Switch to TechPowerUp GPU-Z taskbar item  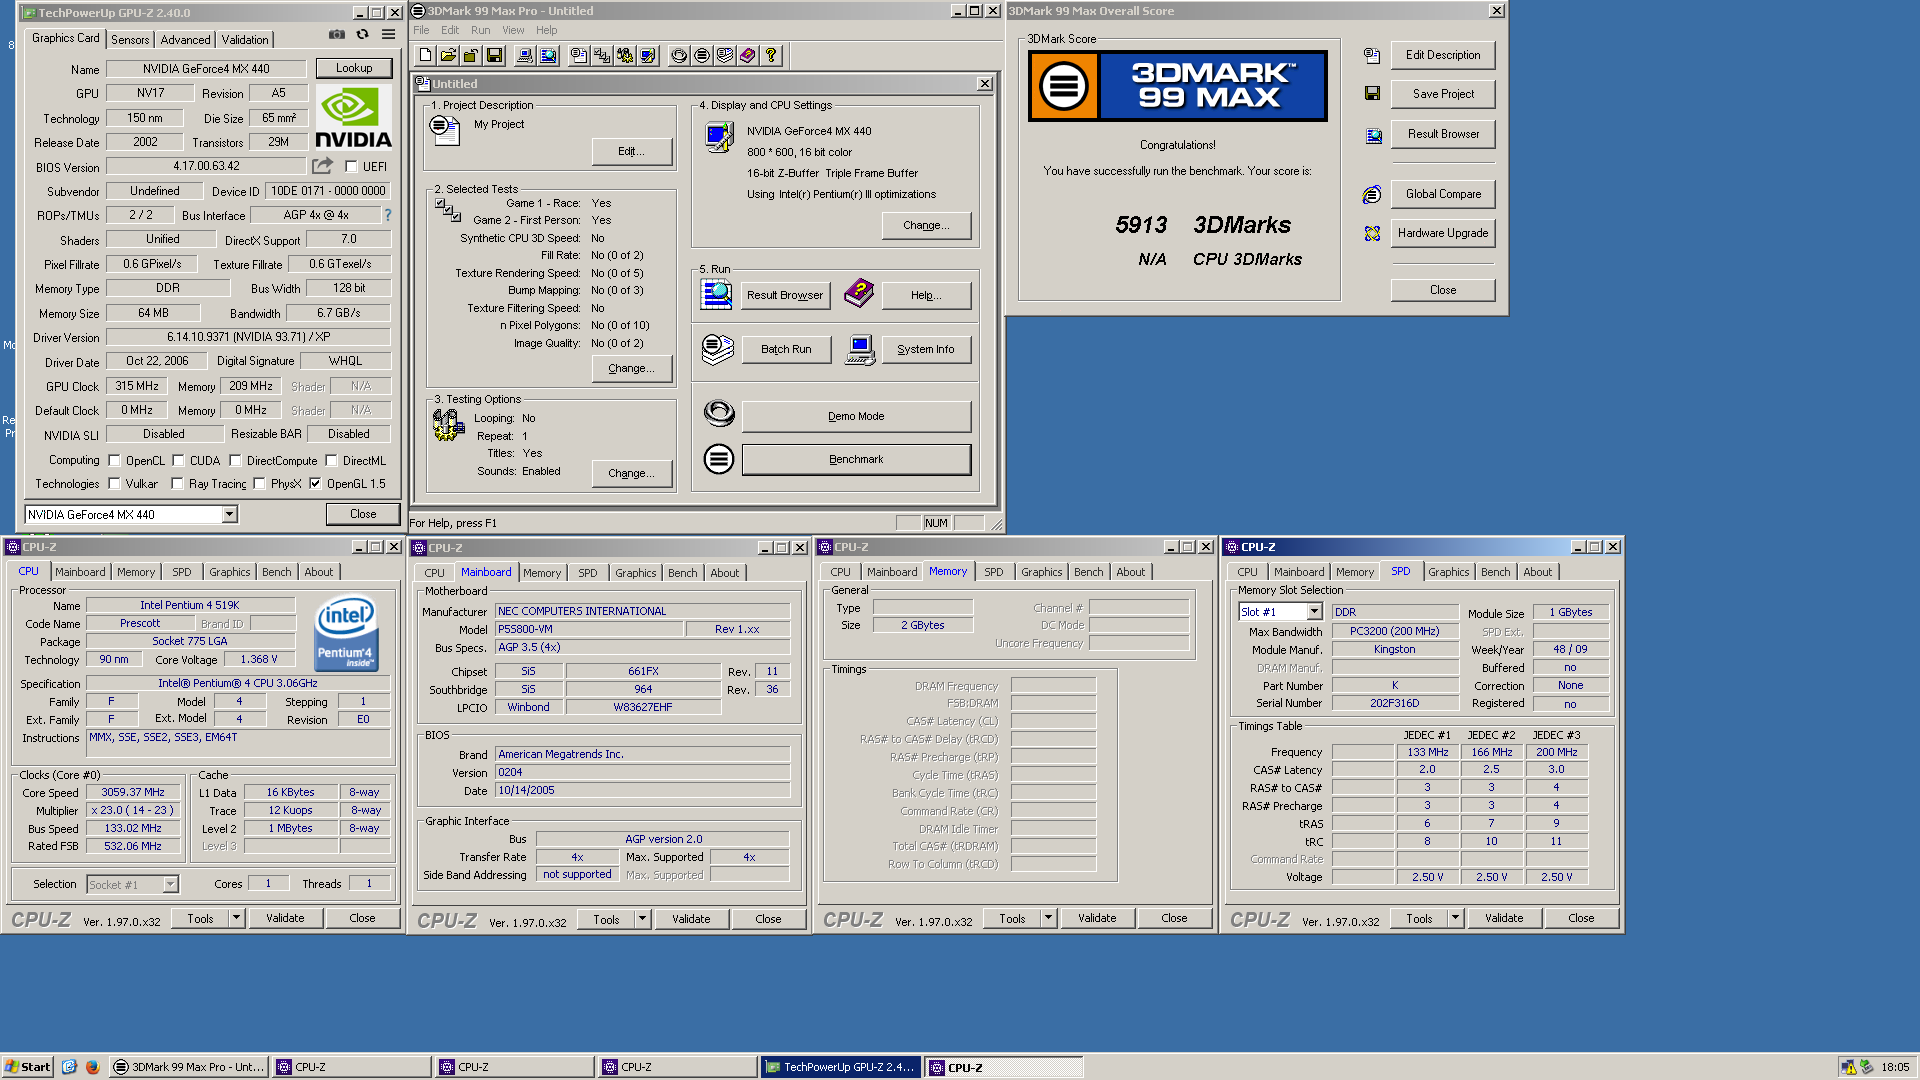pyautogui.click(x=840, y=1067)
